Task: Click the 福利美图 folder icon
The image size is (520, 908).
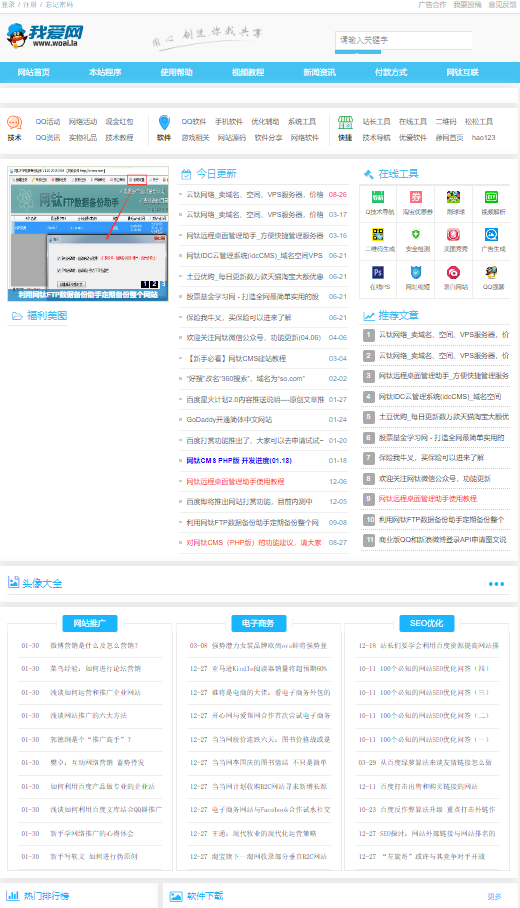Action: coord(17,316)
